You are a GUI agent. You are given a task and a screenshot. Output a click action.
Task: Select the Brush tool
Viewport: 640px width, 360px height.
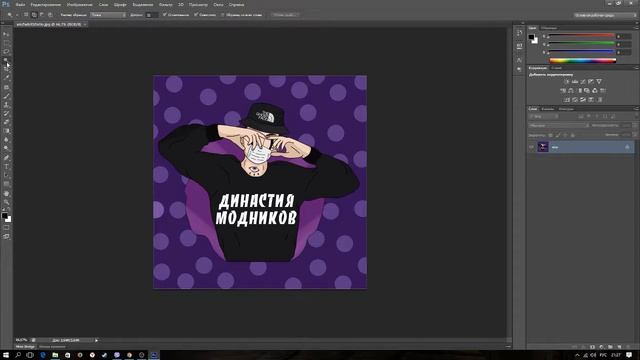[6, 96]
